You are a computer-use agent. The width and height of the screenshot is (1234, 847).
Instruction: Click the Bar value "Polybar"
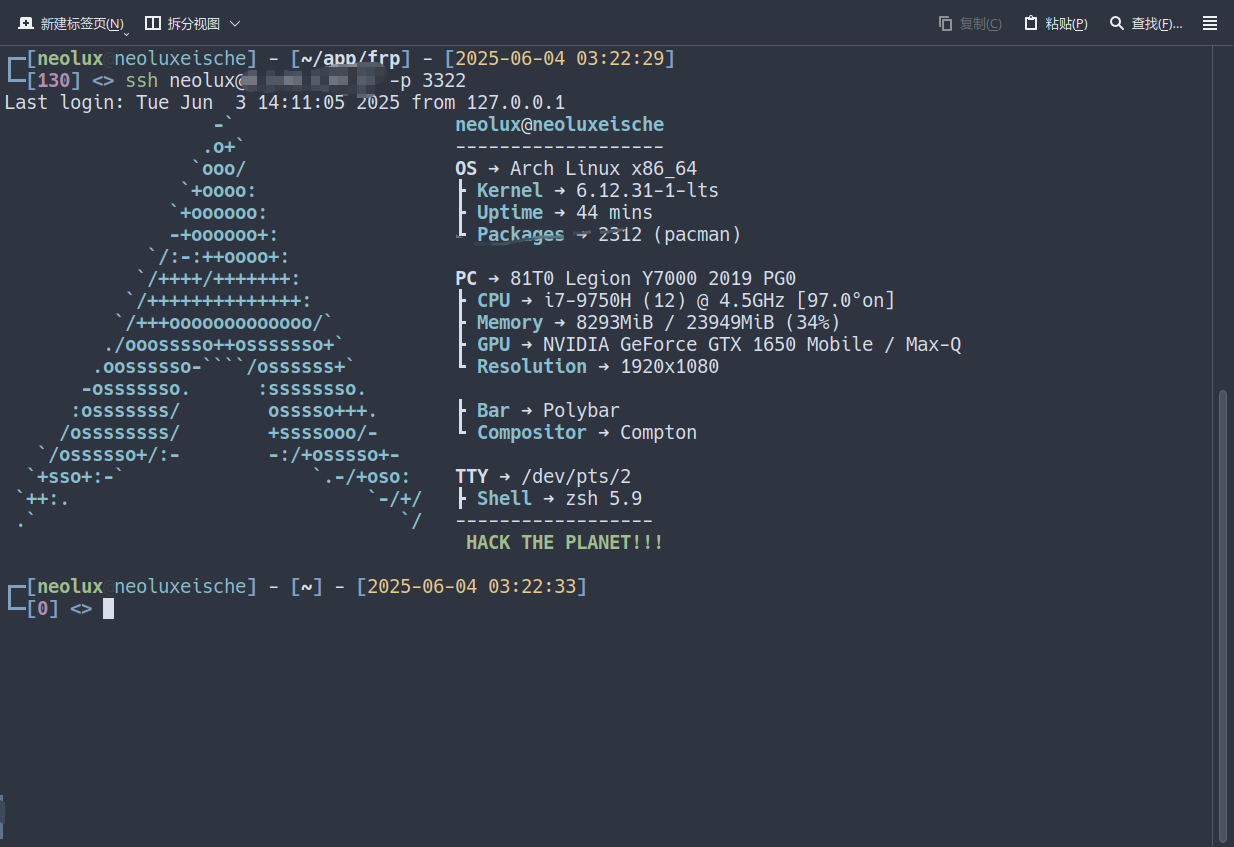pos(581,411)
